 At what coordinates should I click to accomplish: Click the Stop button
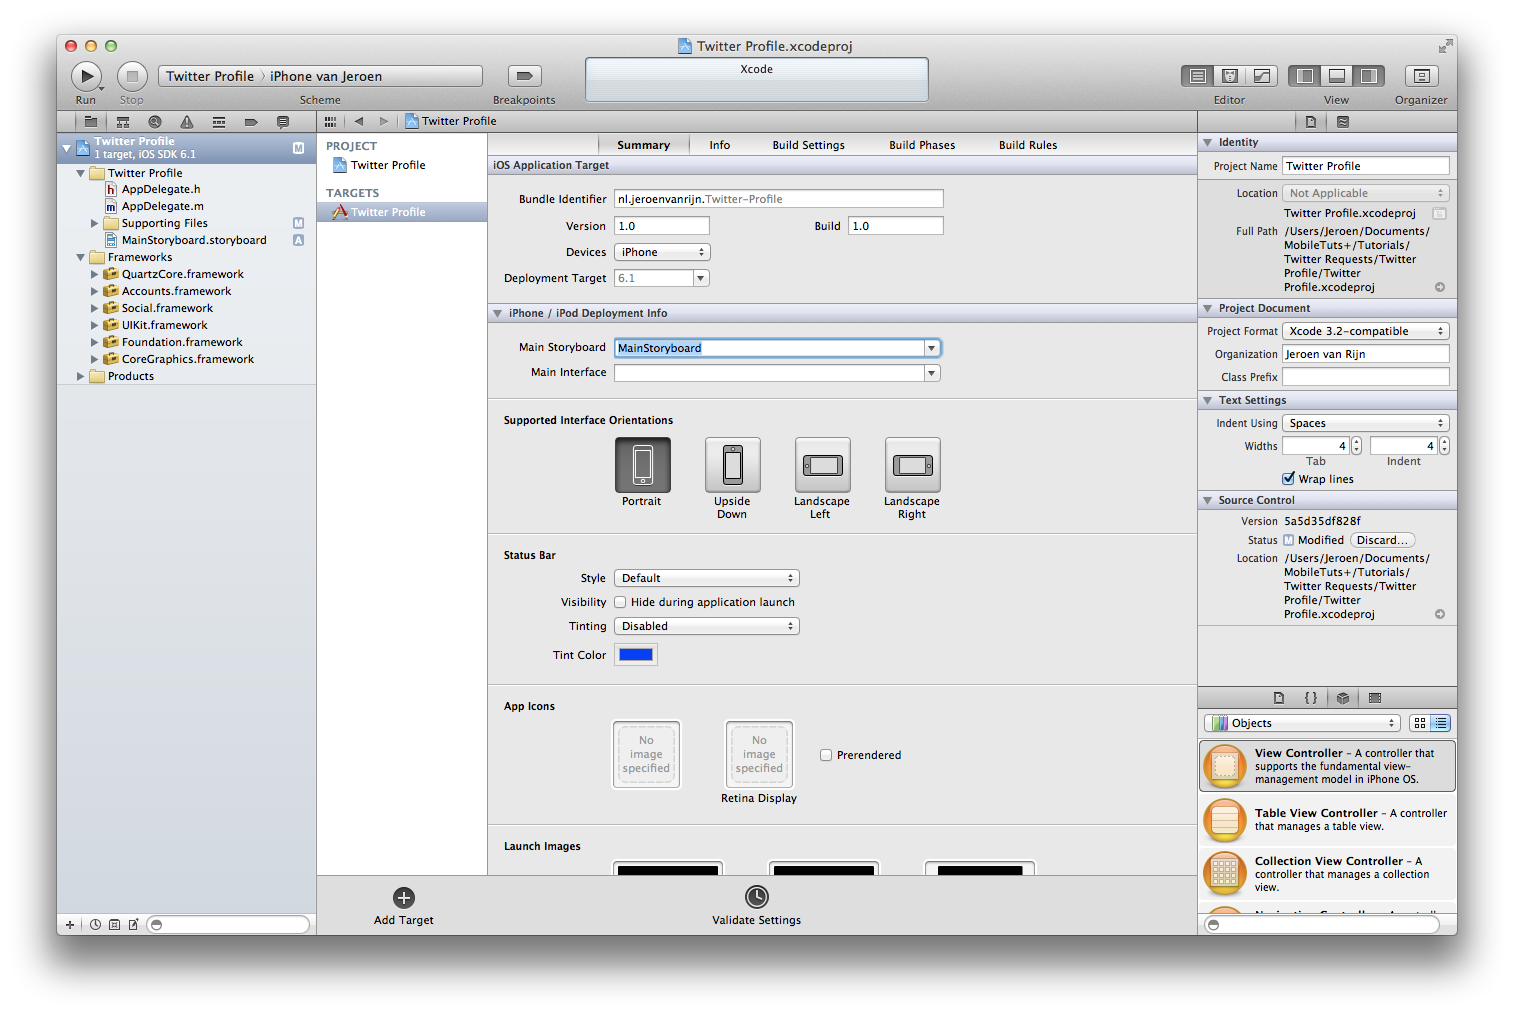132,76
